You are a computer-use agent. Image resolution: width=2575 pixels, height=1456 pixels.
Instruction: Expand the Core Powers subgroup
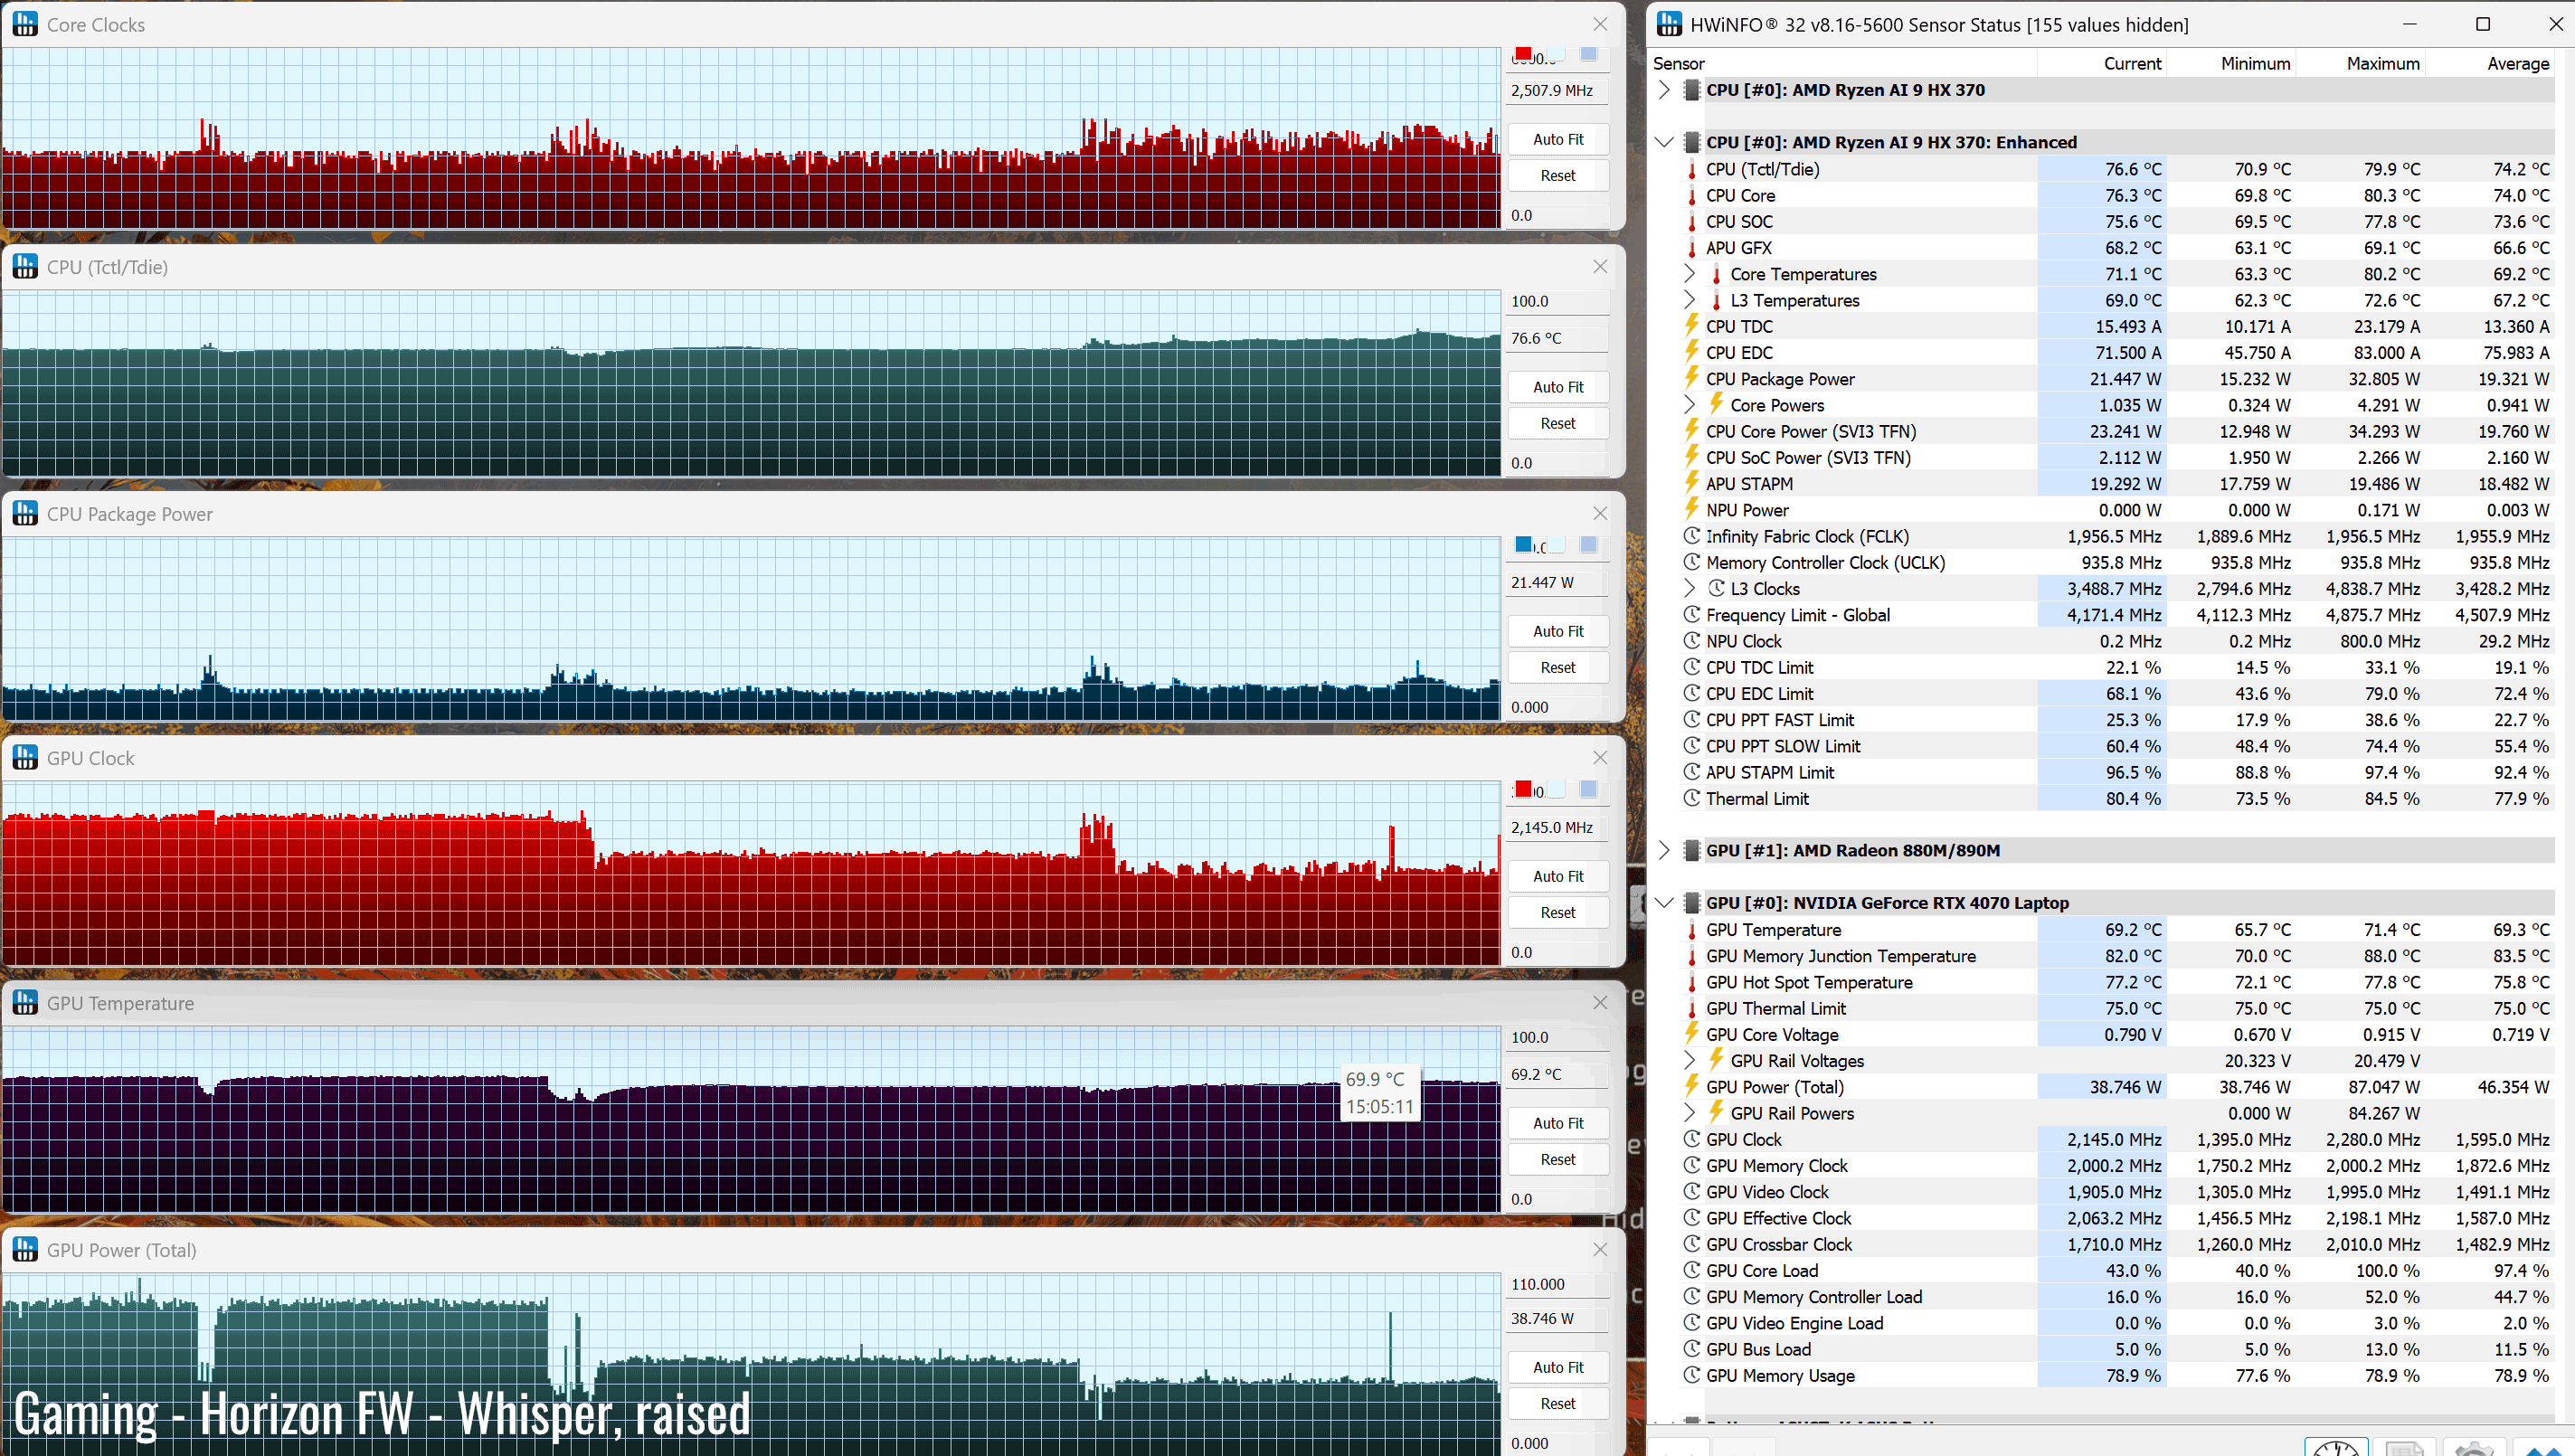click(1690, 404)
